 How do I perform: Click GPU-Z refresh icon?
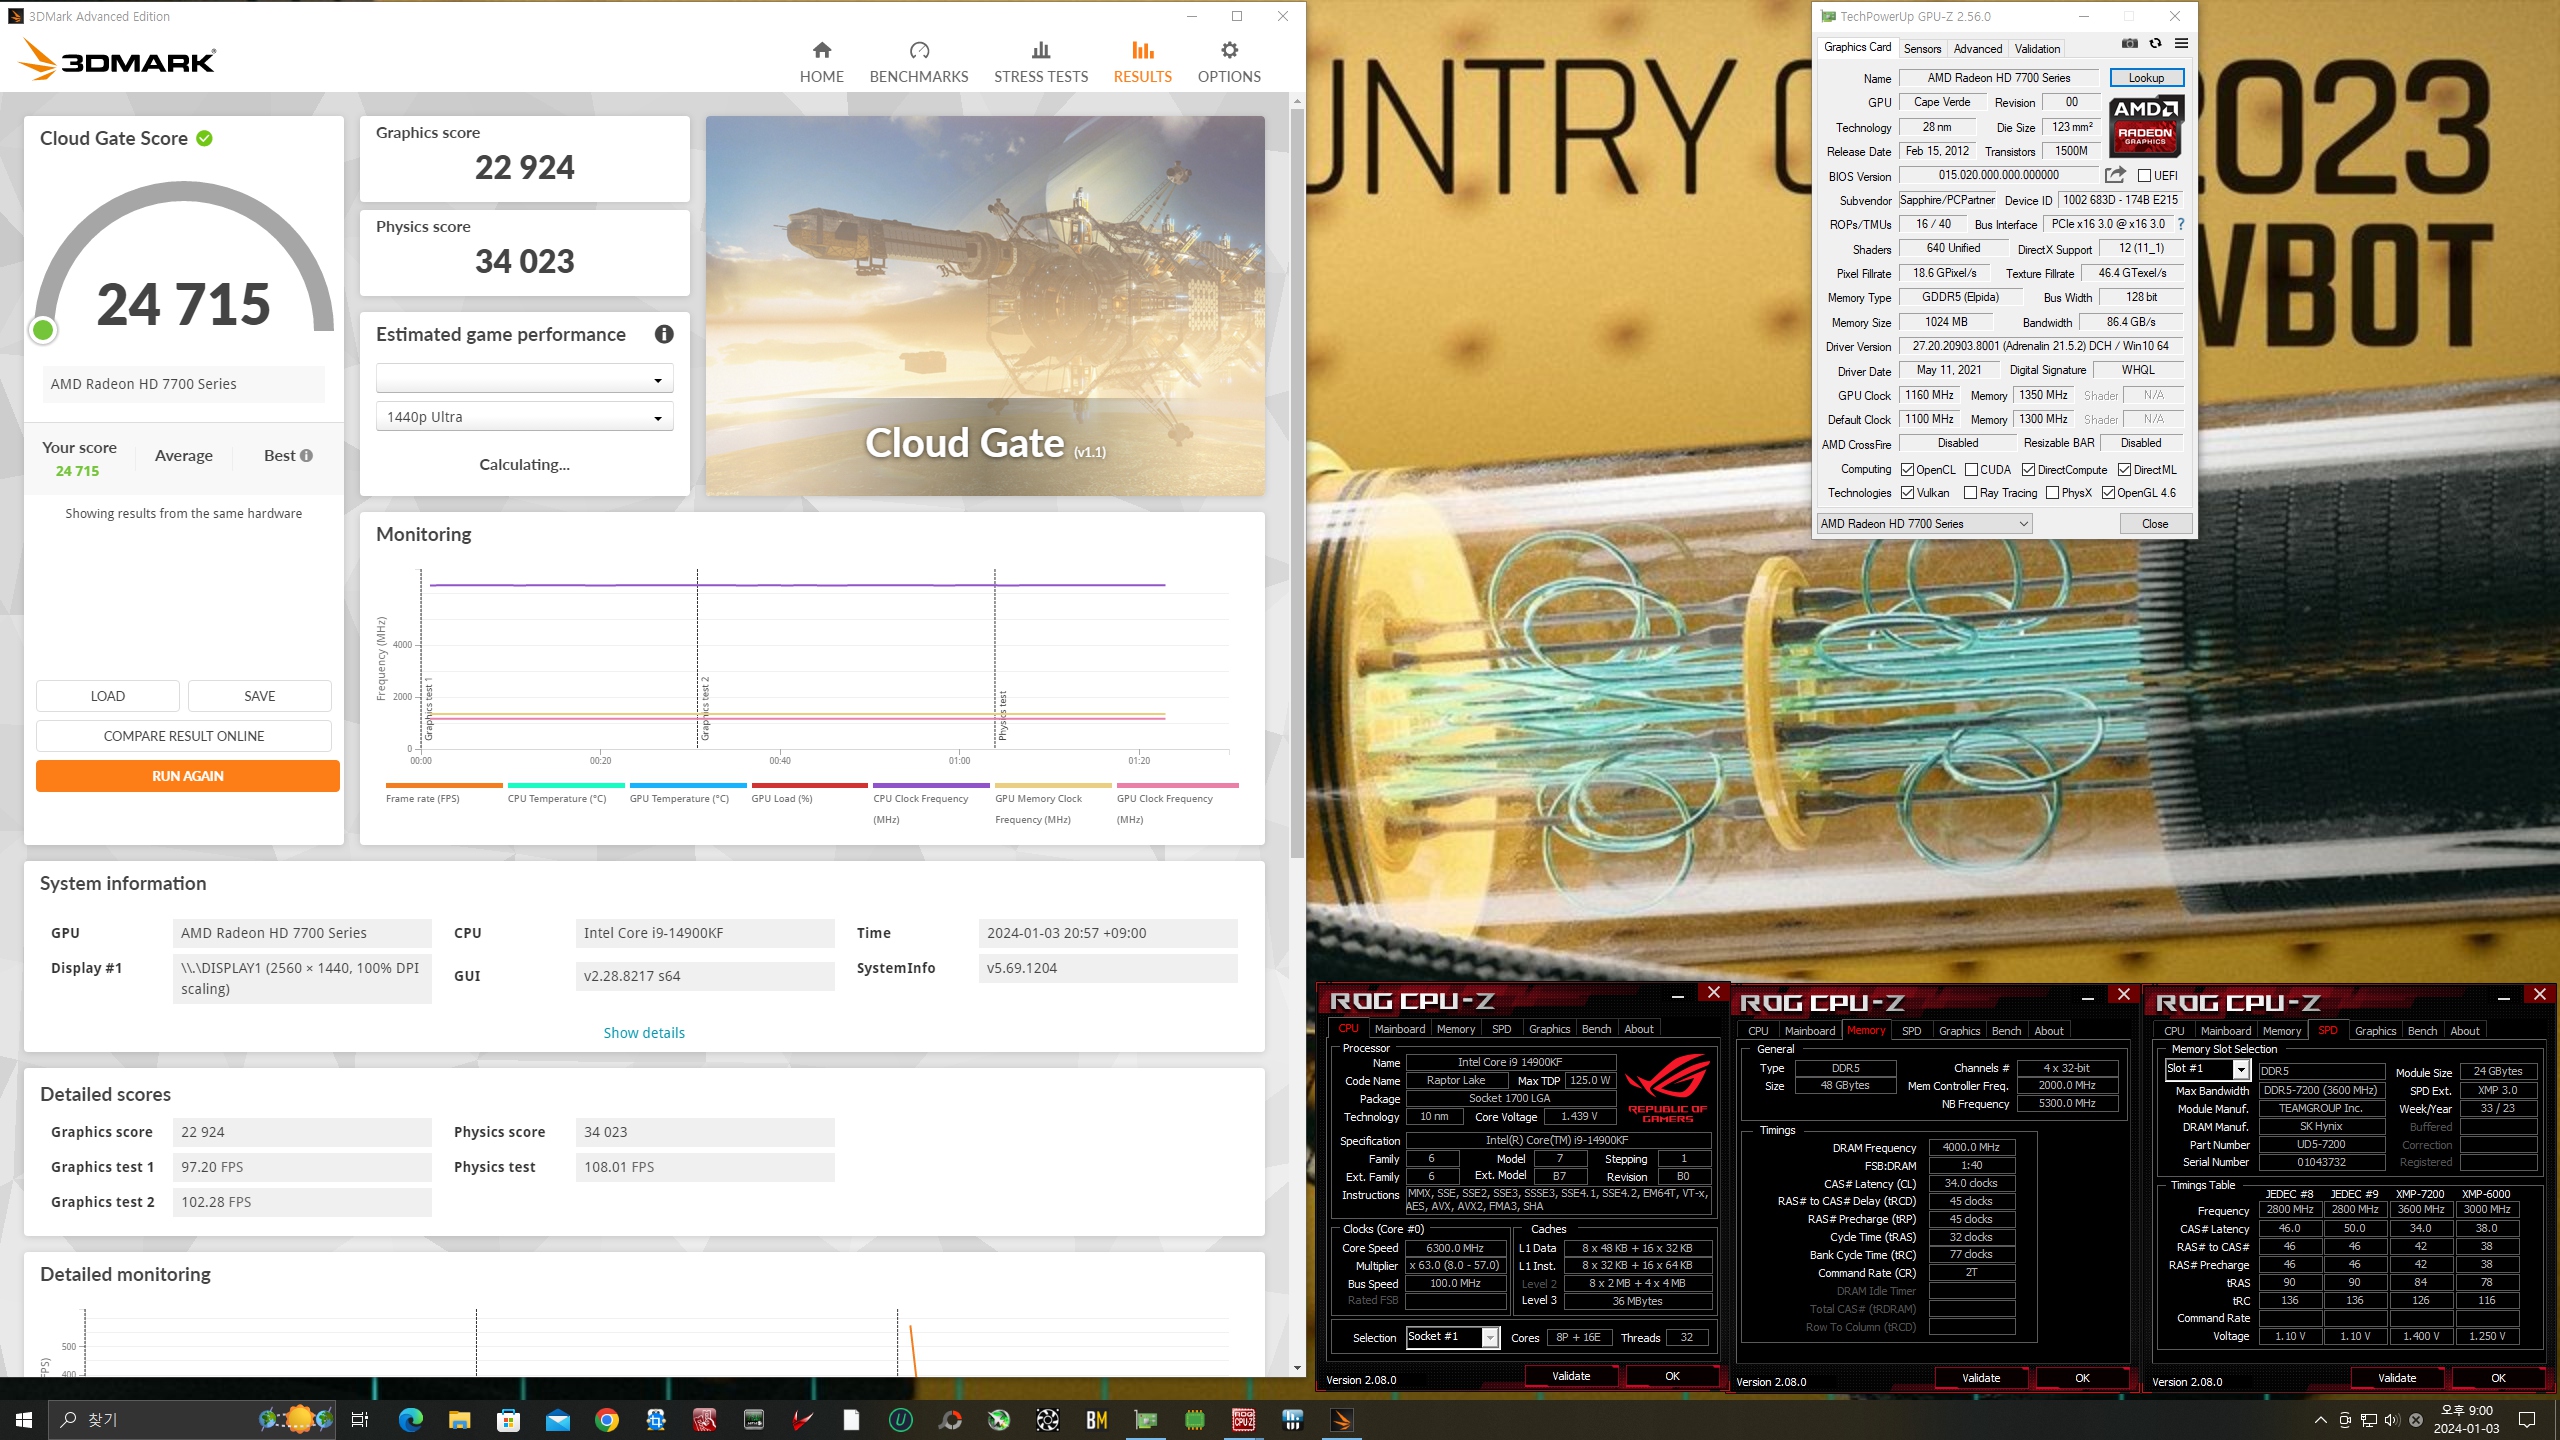pyautogui.click(x=2155, y=44)
